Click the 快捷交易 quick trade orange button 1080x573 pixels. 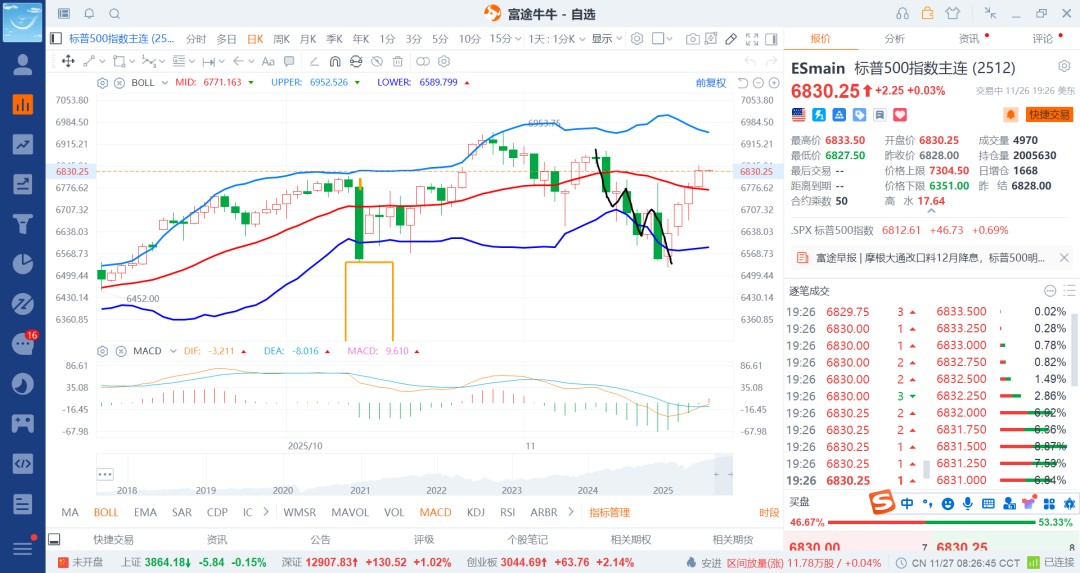(x=1049, y=114)
